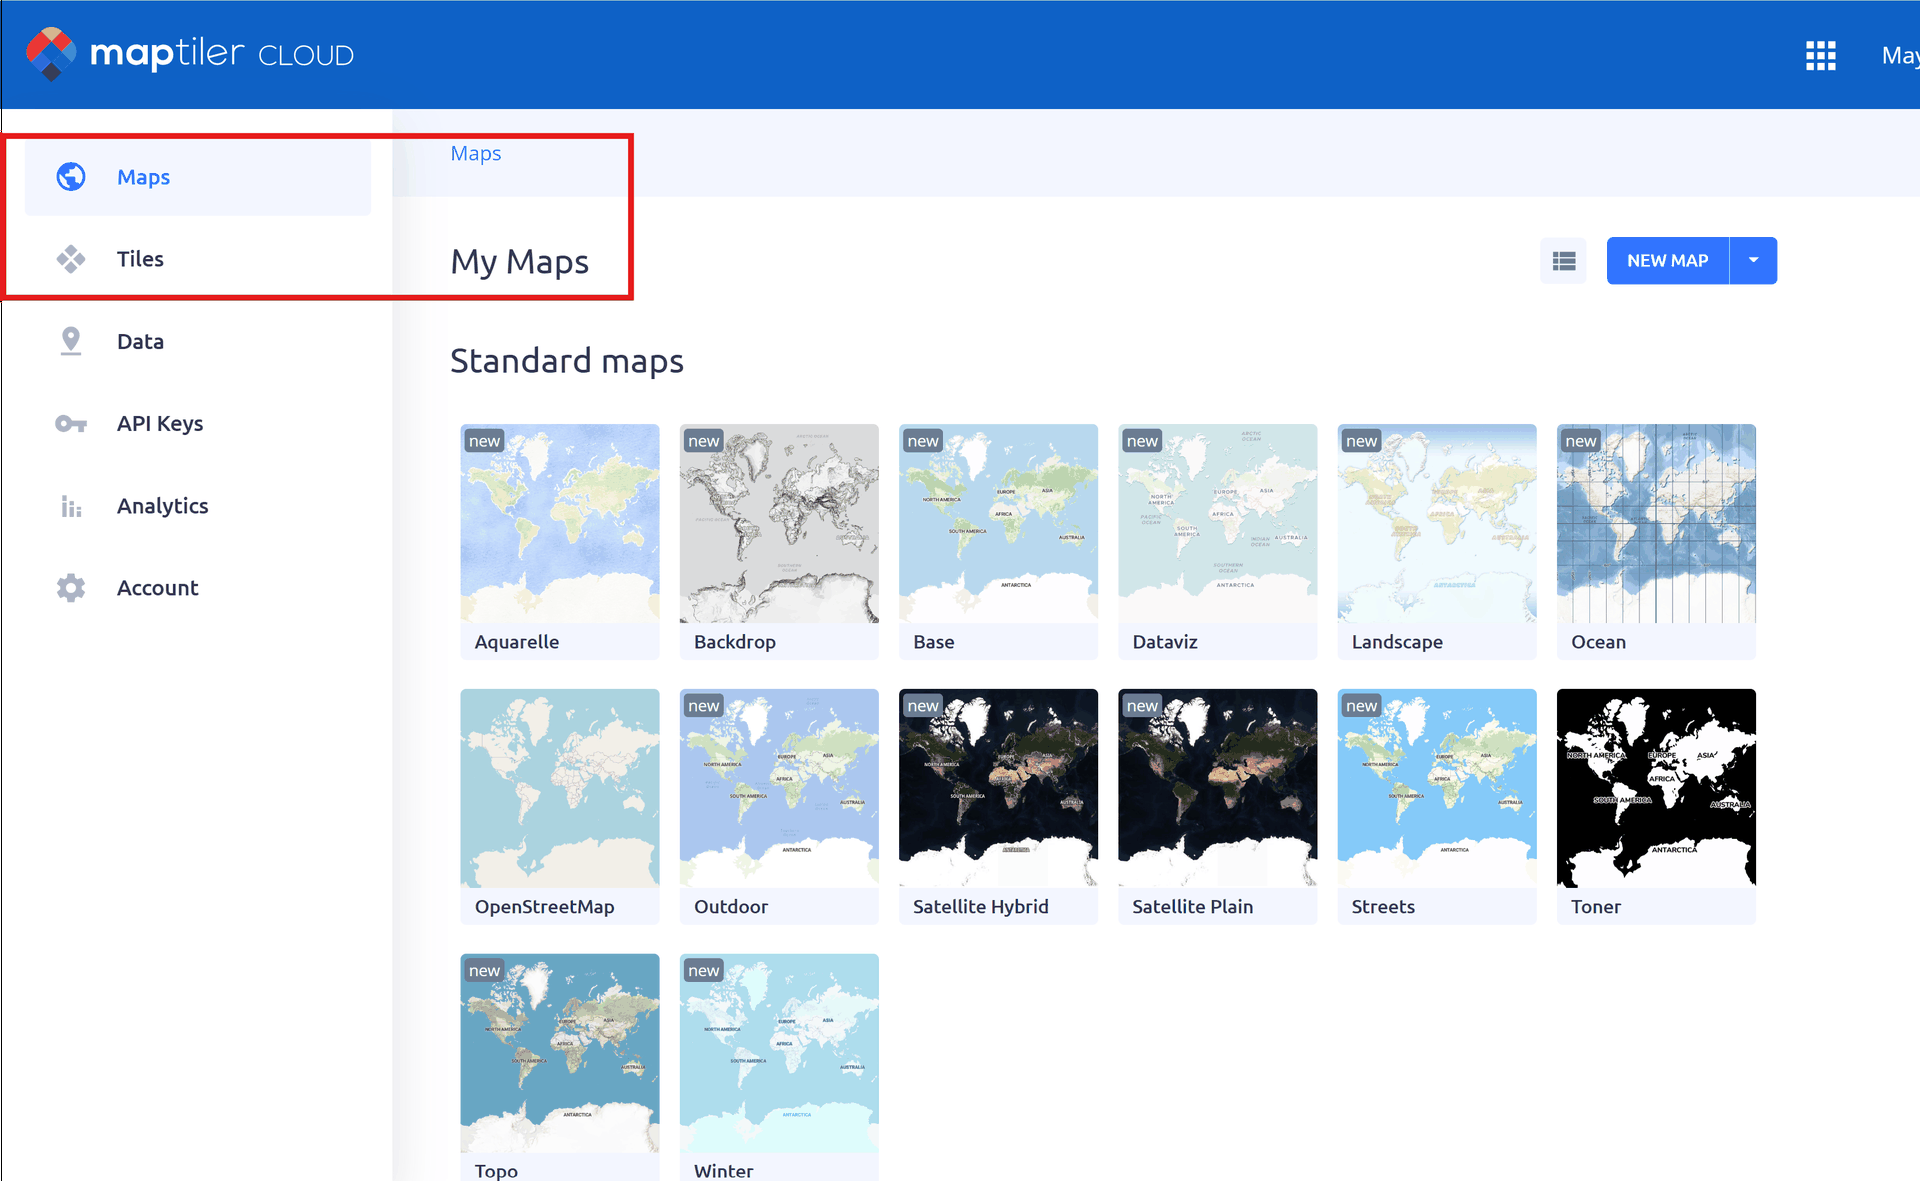The width and height of the screenshot is (1920, 1181).
Task: Open the apps grid icon in header
Action: click(x=1820, y=55)
